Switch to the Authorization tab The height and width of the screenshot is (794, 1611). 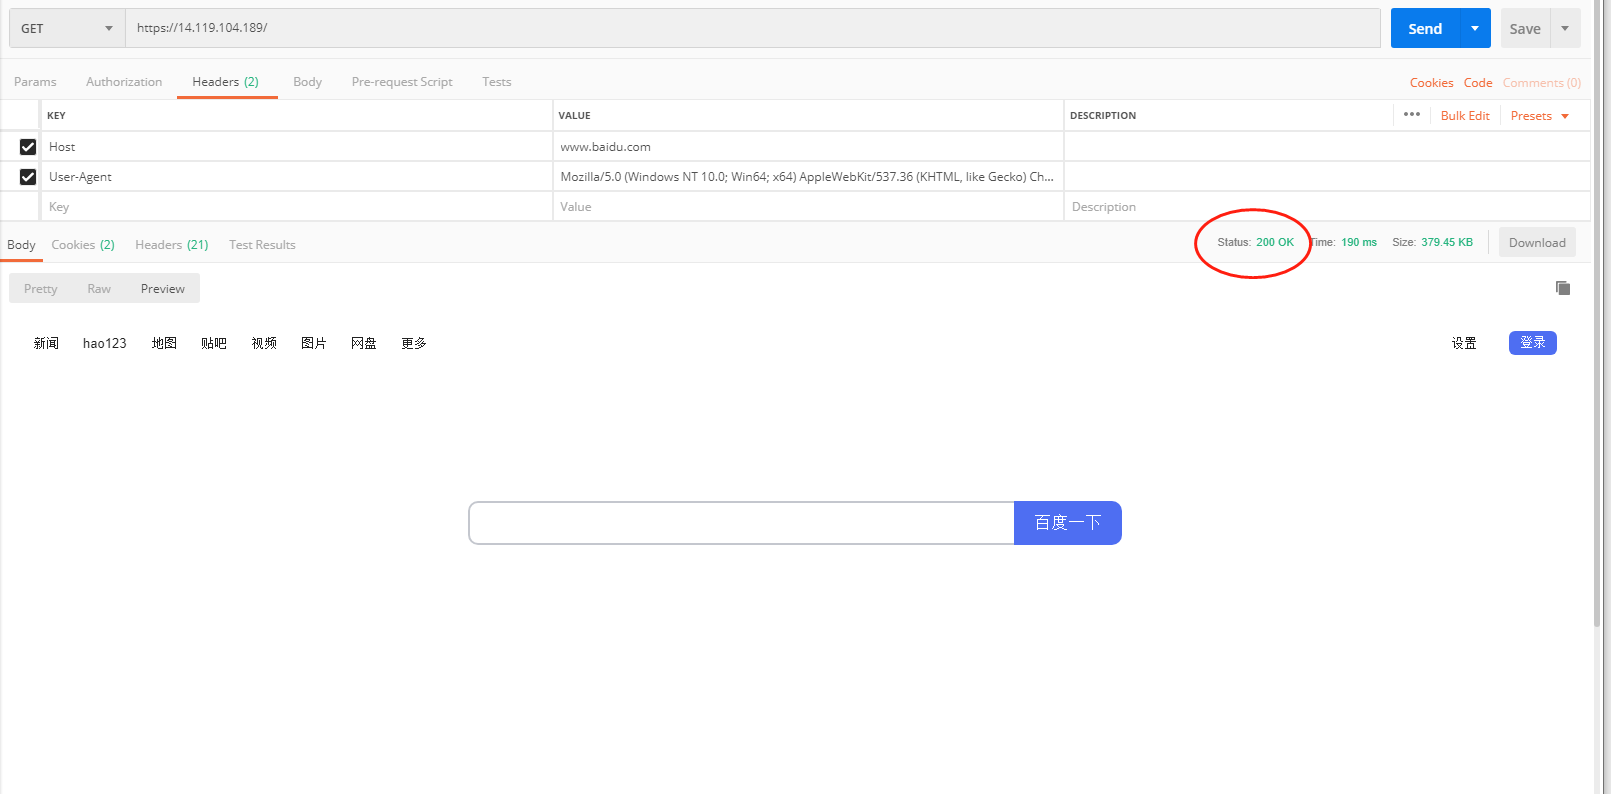pyautogui.click(x=124, y=82)
